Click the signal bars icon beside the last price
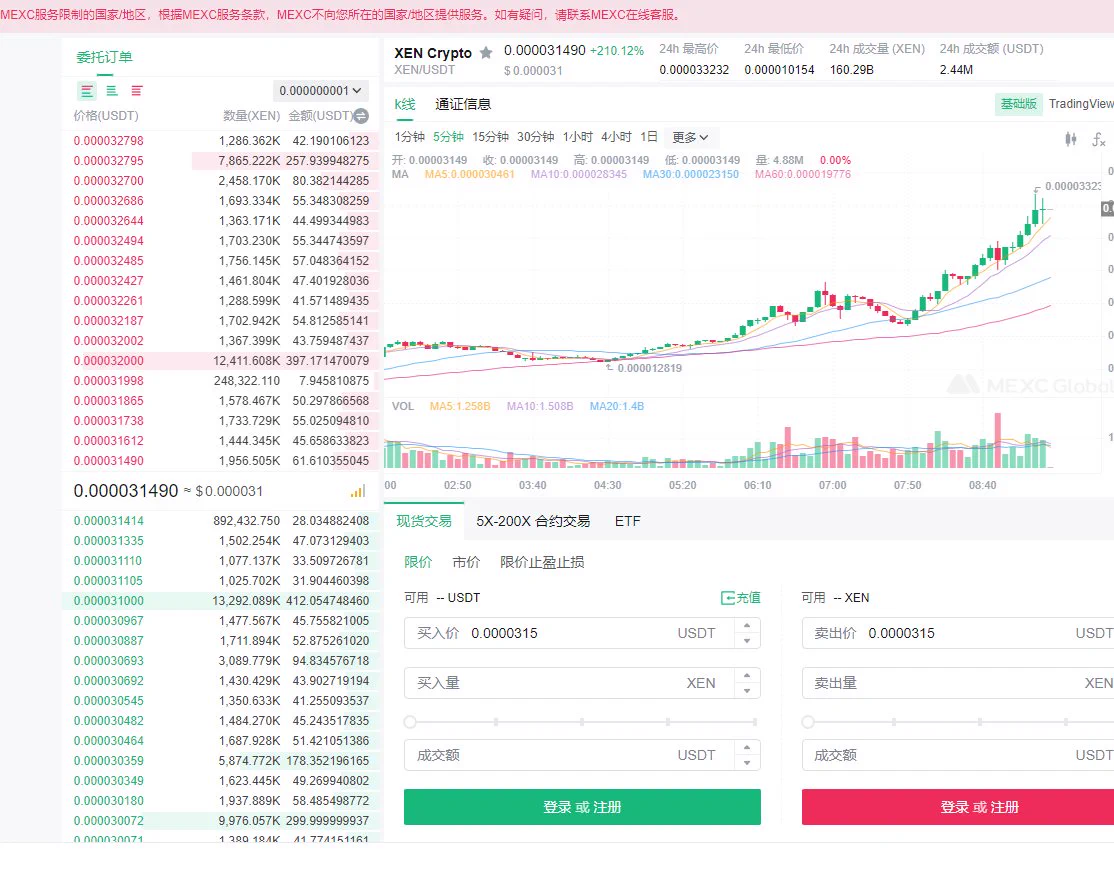1114x877 pixels. click(358, 491)
